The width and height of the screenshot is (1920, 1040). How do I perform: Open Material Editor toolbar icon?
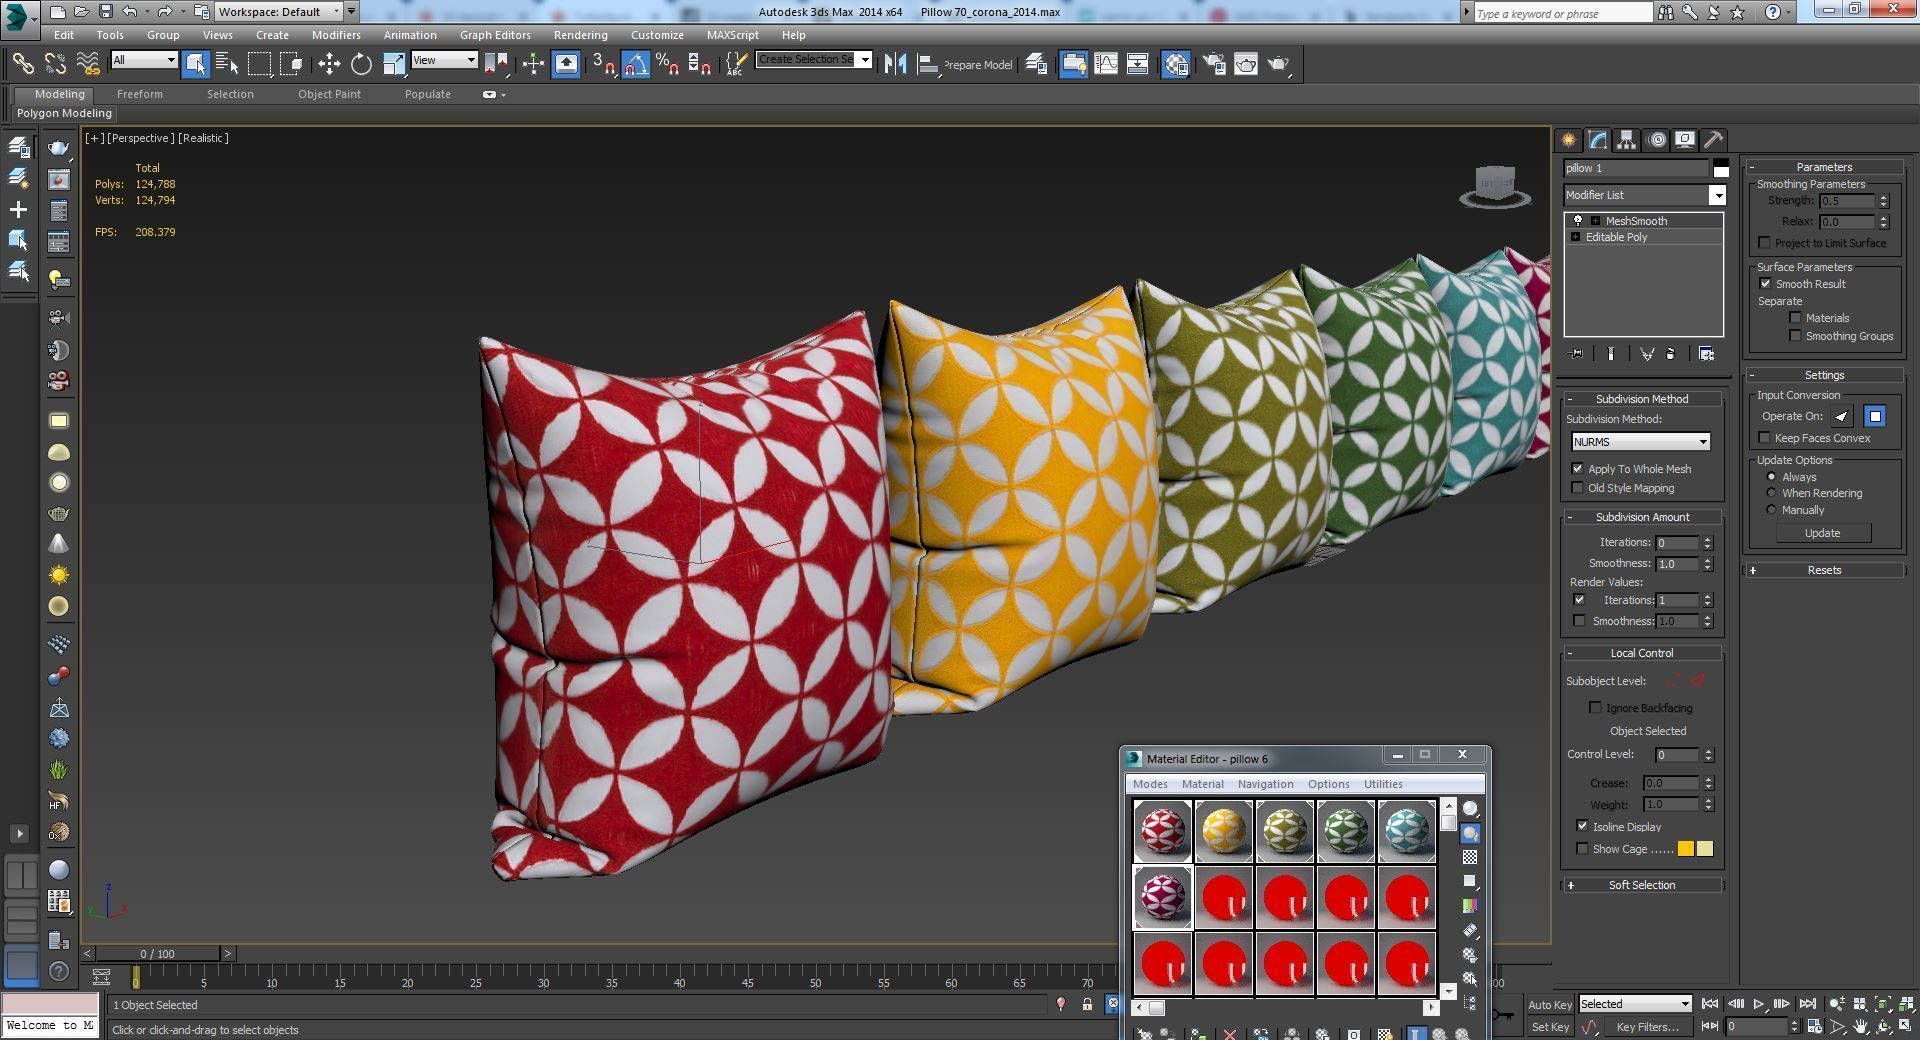[1176, 64]
